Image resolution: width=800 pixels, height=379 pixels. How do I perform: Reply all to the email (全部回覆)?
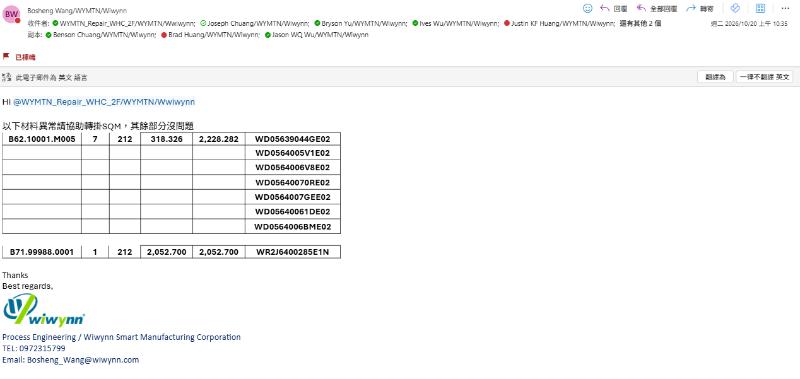tap(657, 9)
